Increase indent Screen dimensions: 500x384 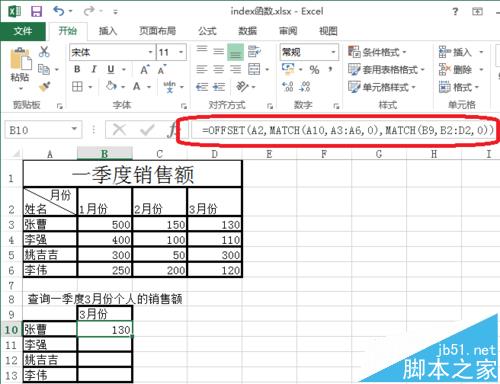point(219,87)
